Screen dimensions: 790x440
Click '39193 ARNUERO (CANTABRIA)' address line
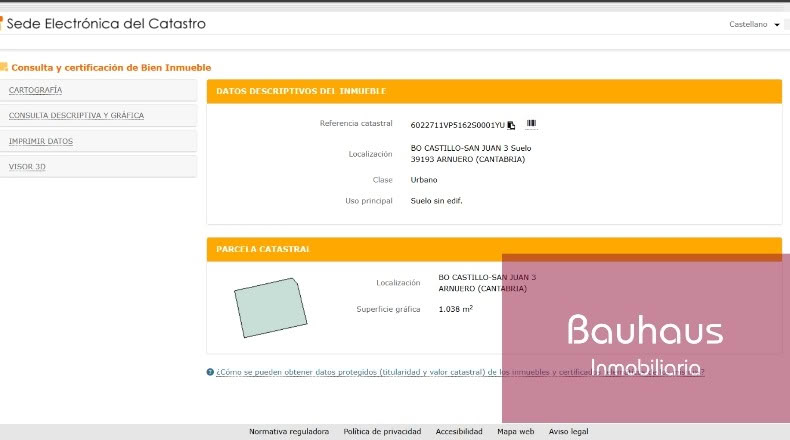(x=468, y=159)
